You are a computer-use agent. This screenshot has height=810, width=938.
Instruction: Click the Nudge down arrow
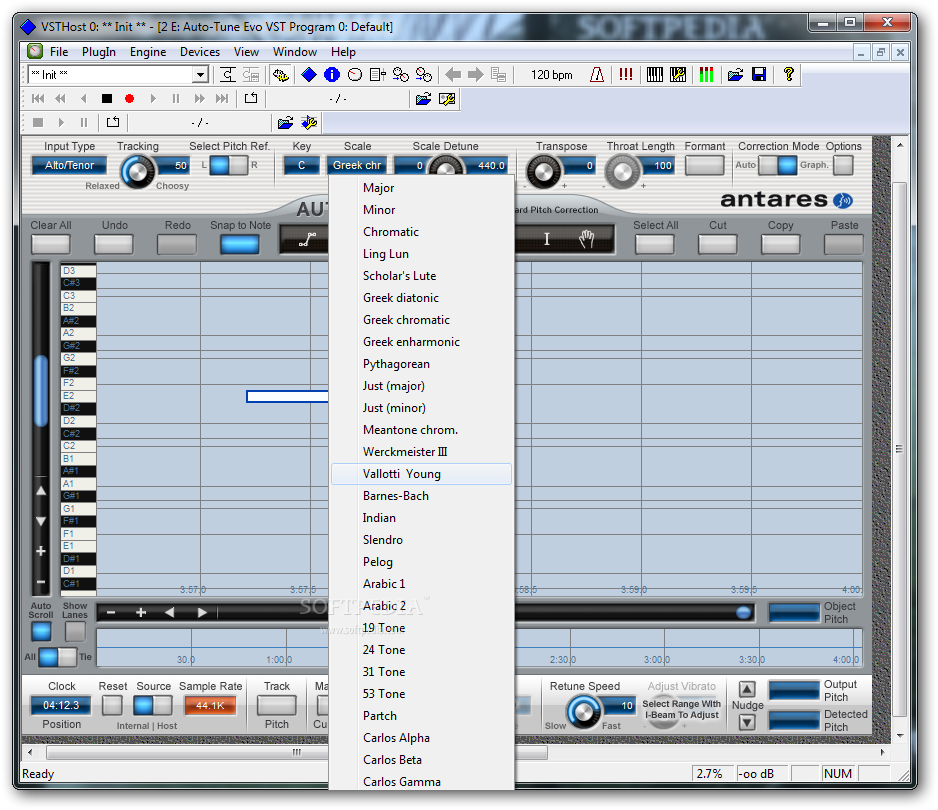[x=747, y=723]
